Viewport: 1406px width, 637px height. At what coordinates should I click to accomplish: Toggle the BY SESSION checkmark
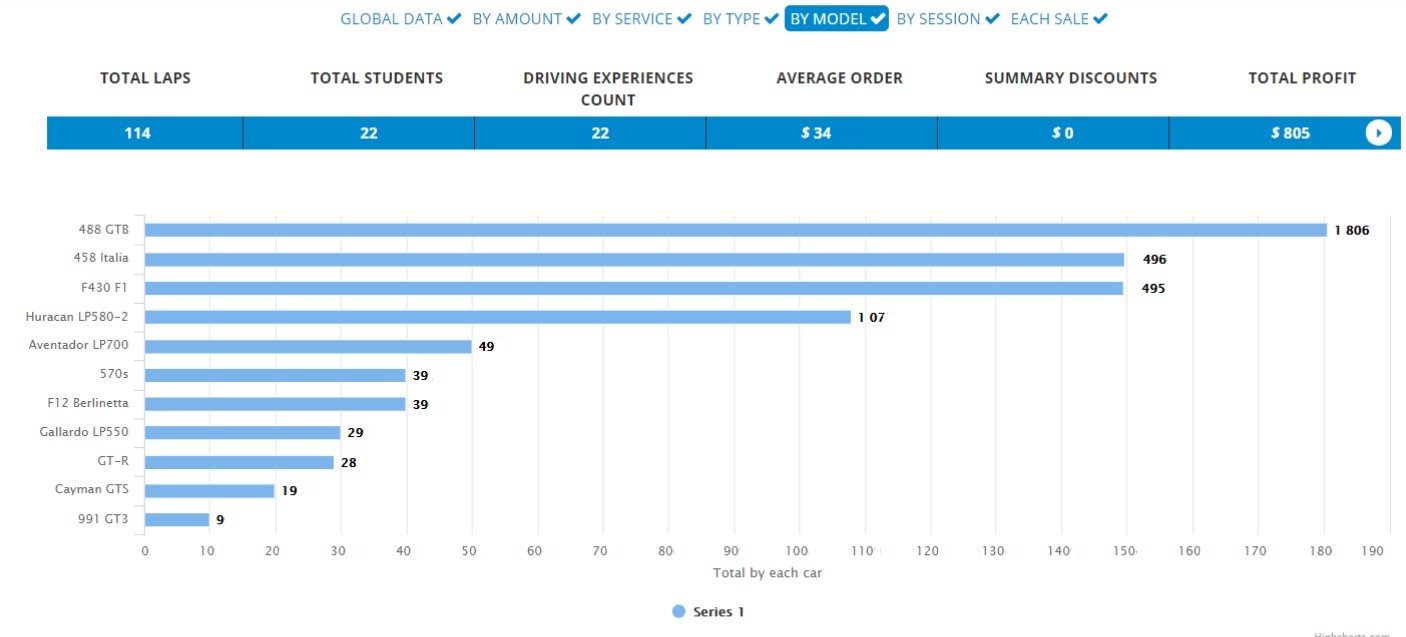coord(992,19)
